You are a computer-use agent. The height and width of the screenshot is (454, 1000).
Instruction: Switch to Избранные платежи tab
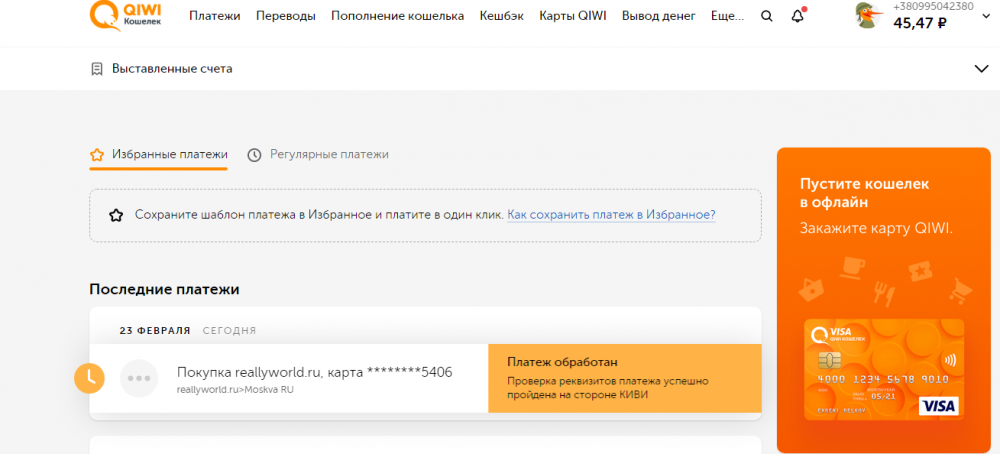158,155
